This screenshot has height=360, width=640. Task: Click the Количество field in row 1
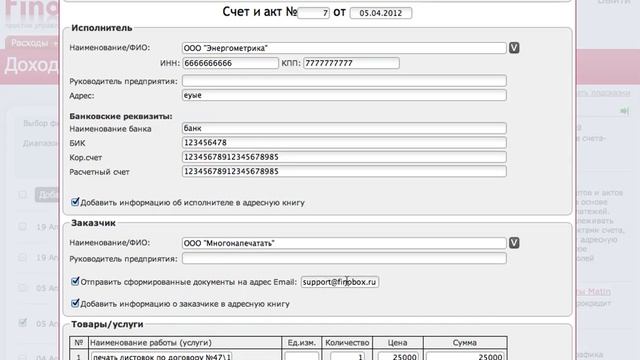(x=347, y=356)
